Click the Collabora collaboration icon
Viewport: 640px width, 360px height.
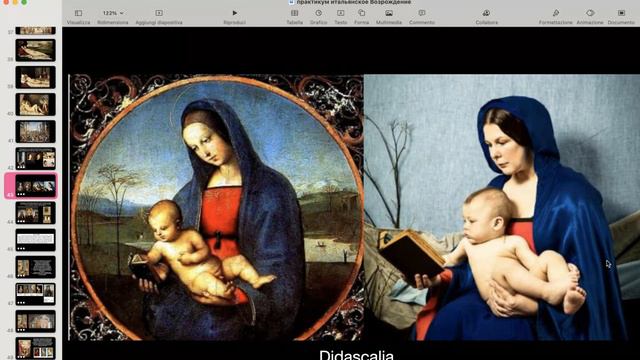point(486,13)
